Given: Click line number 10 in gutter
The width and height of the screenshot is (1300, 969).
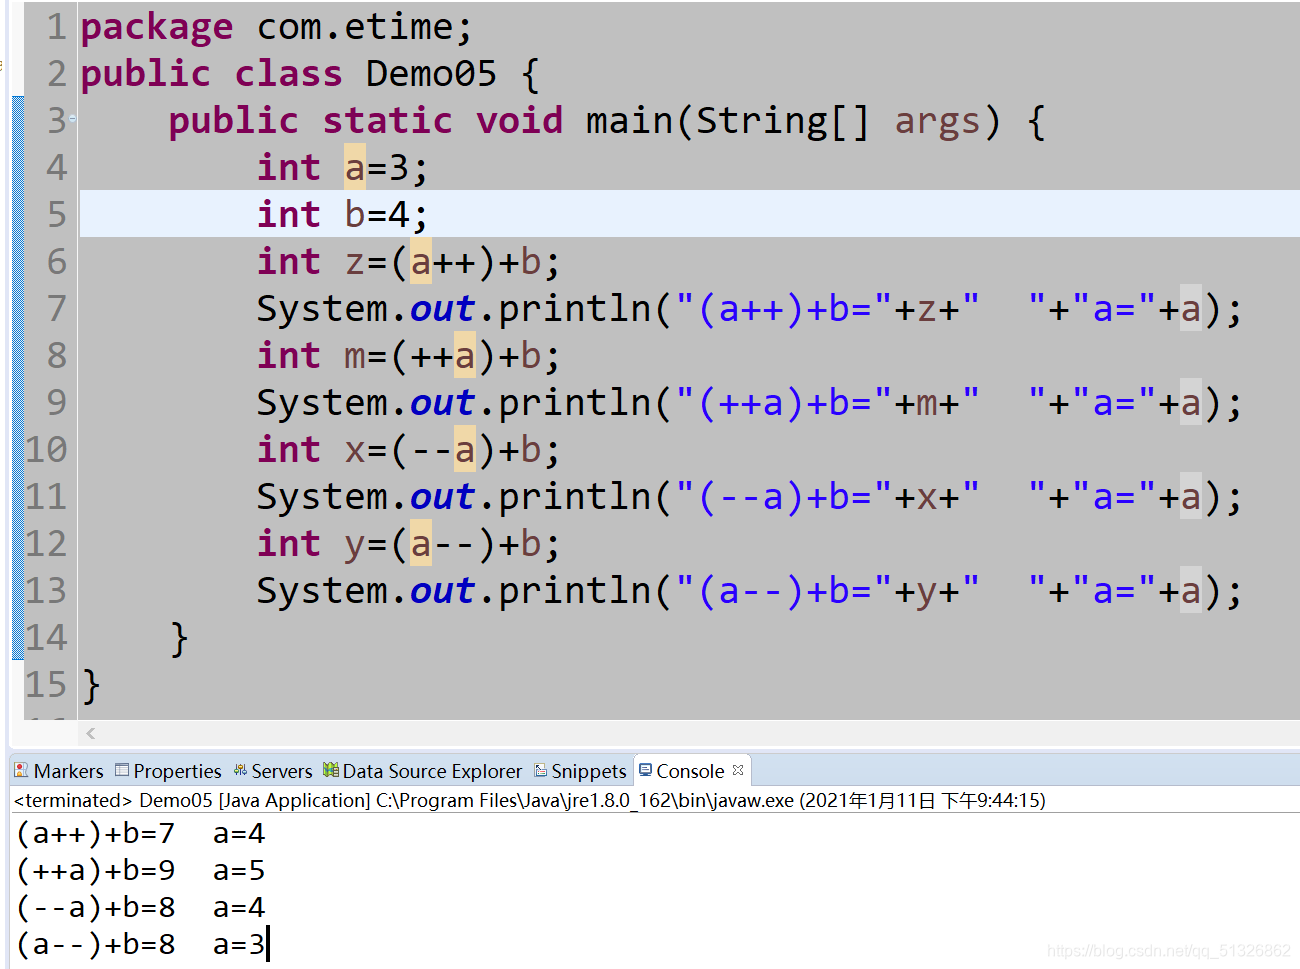Looking at the screenshot, I should click(x=46, y=450).
